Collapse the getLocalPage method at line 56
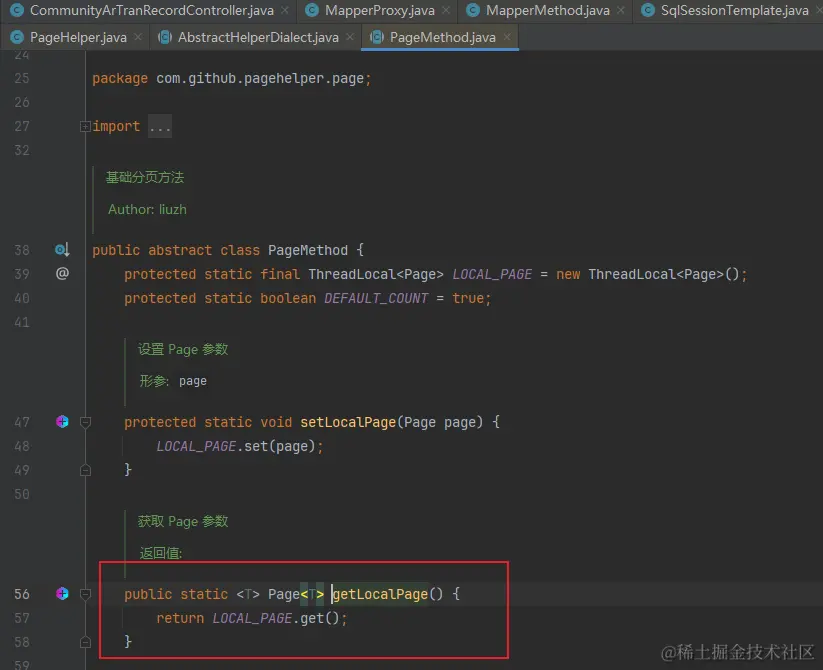Screen dimensions: 823x670 tap(85, 594)
